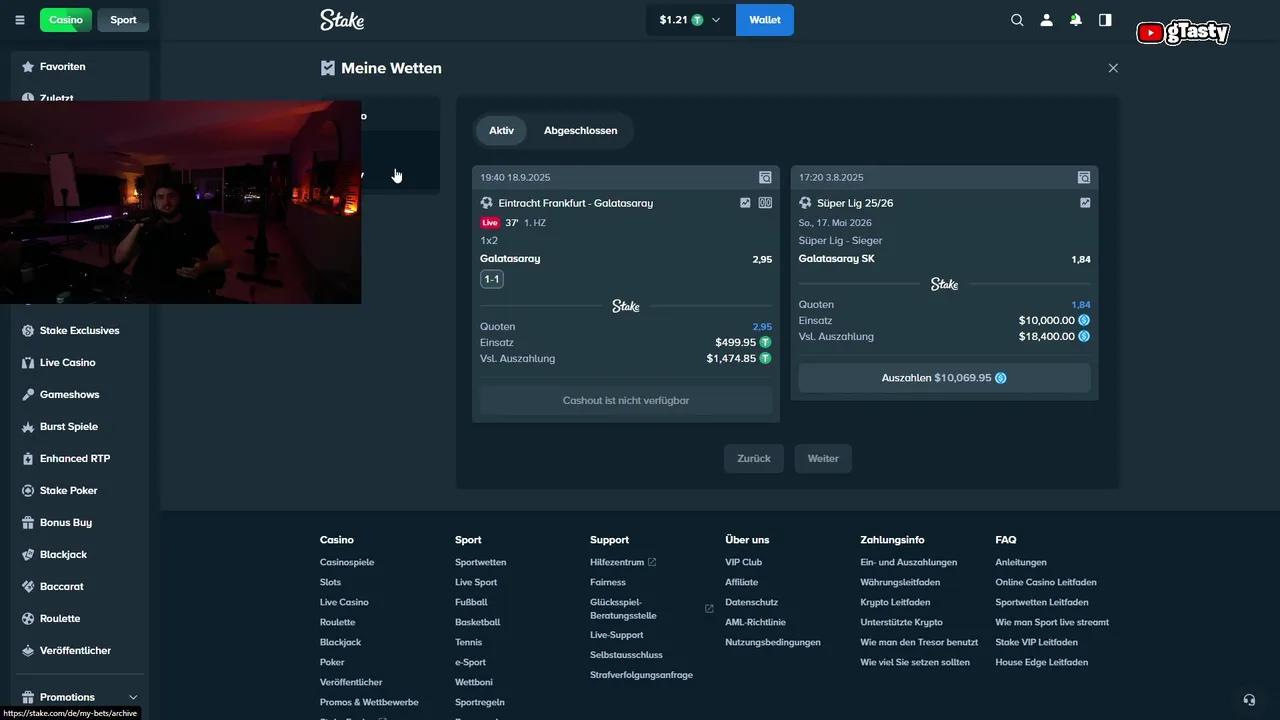Open Krypto Leitfaden footer link
The image size is (1280, 720).
click(895, 602)
